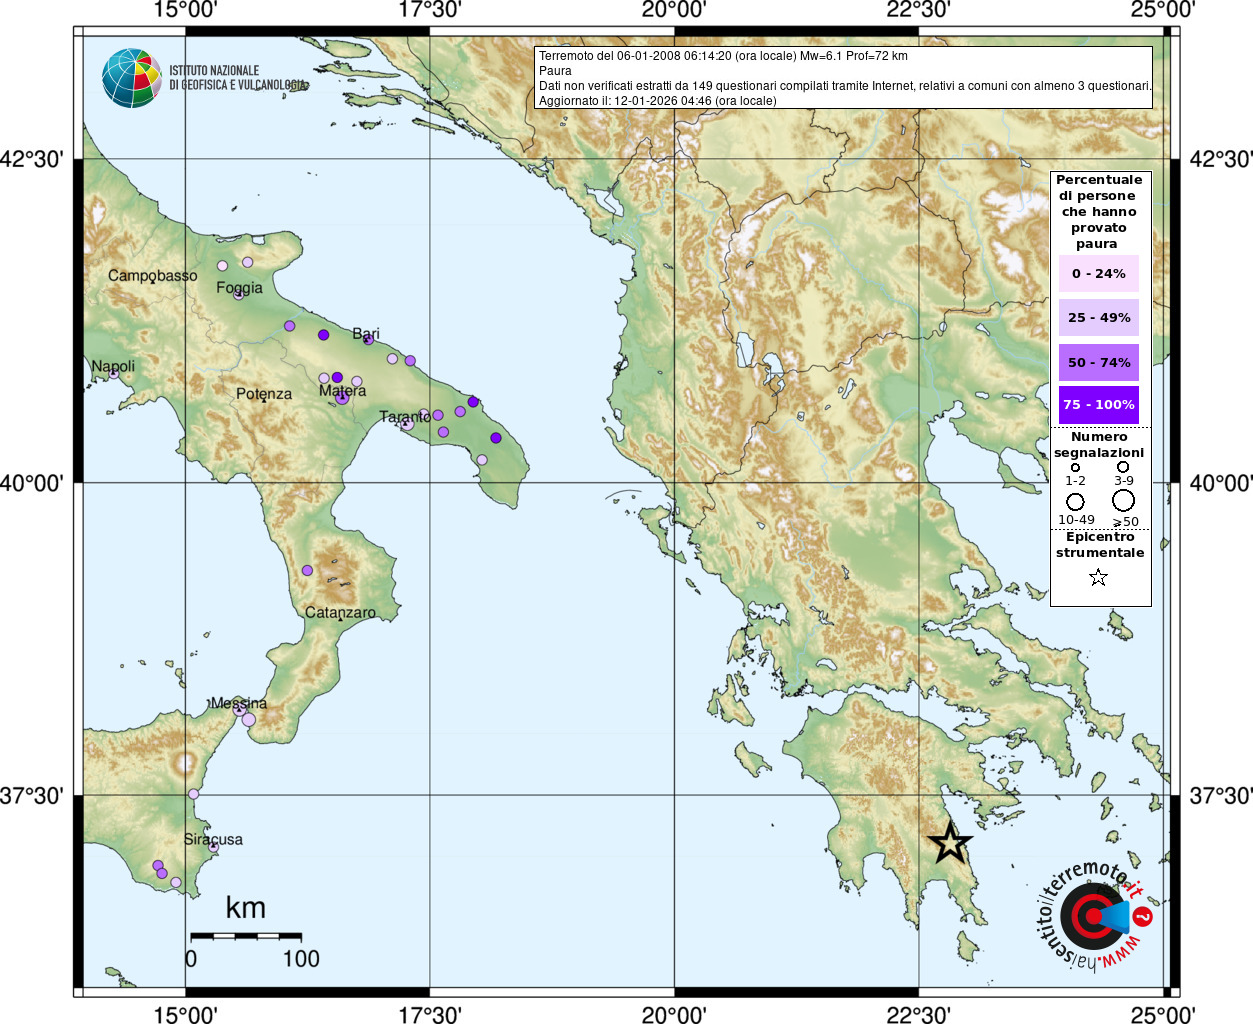Click the INGV globe logo
The height and width of the screenshot is (1024, 1253).
tap(132, 78)
